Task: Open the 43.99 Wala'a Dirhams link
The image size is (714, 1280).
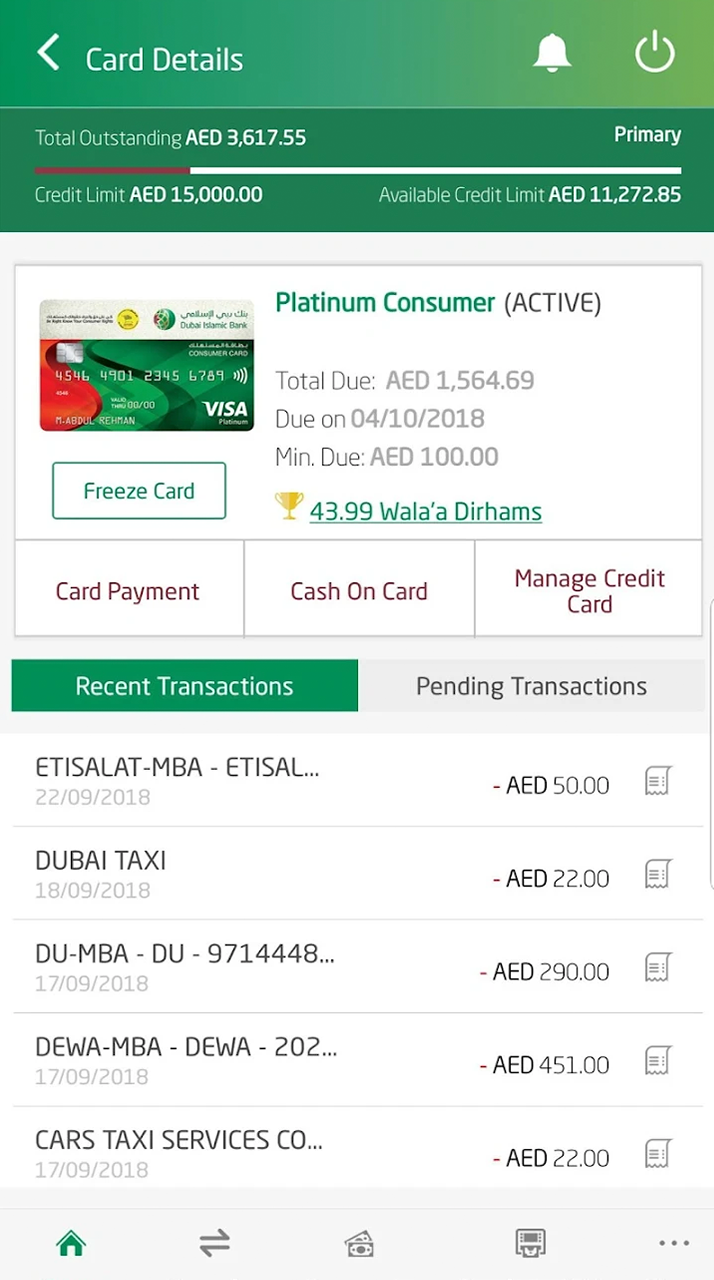Action: pos(425,512)
